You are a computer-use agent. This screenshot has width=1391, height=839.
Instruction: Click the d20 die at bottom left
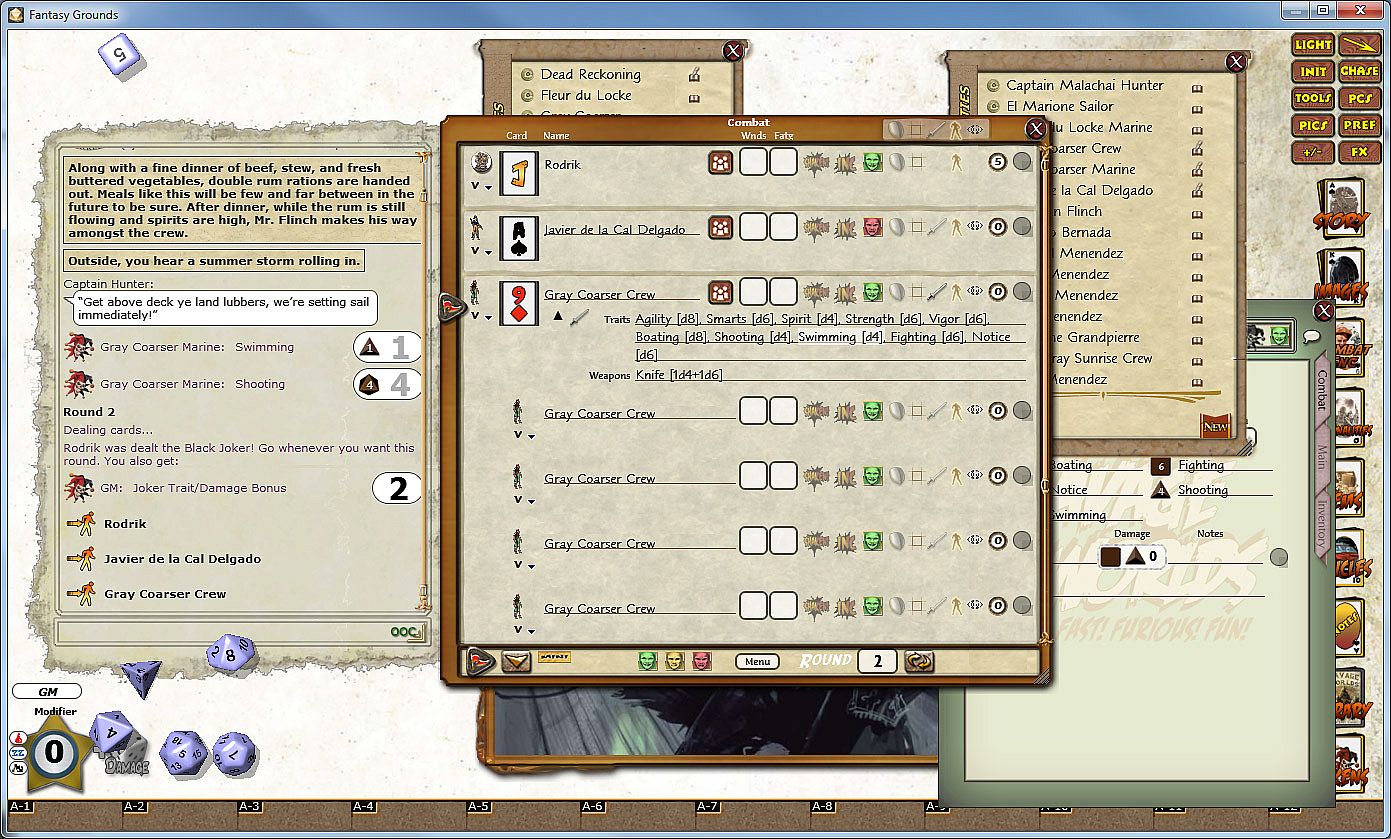click(x=184, y=754)
